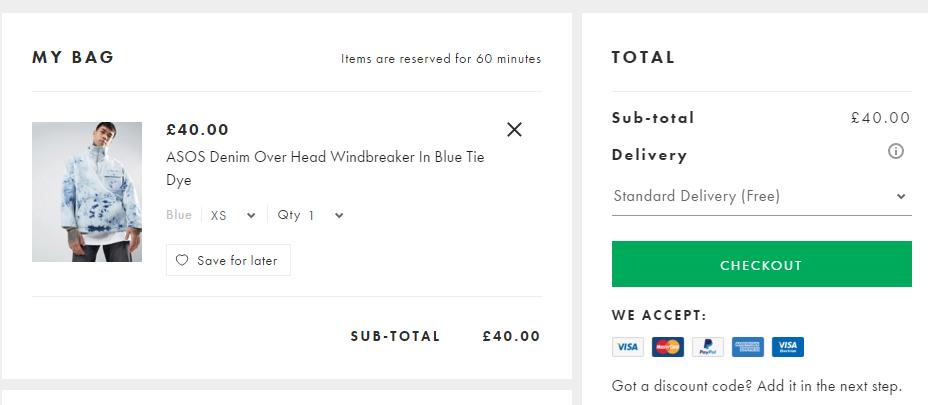Click the £40.00 item price
The height and width of the screenshot is (405, 928).
[198, 129]
